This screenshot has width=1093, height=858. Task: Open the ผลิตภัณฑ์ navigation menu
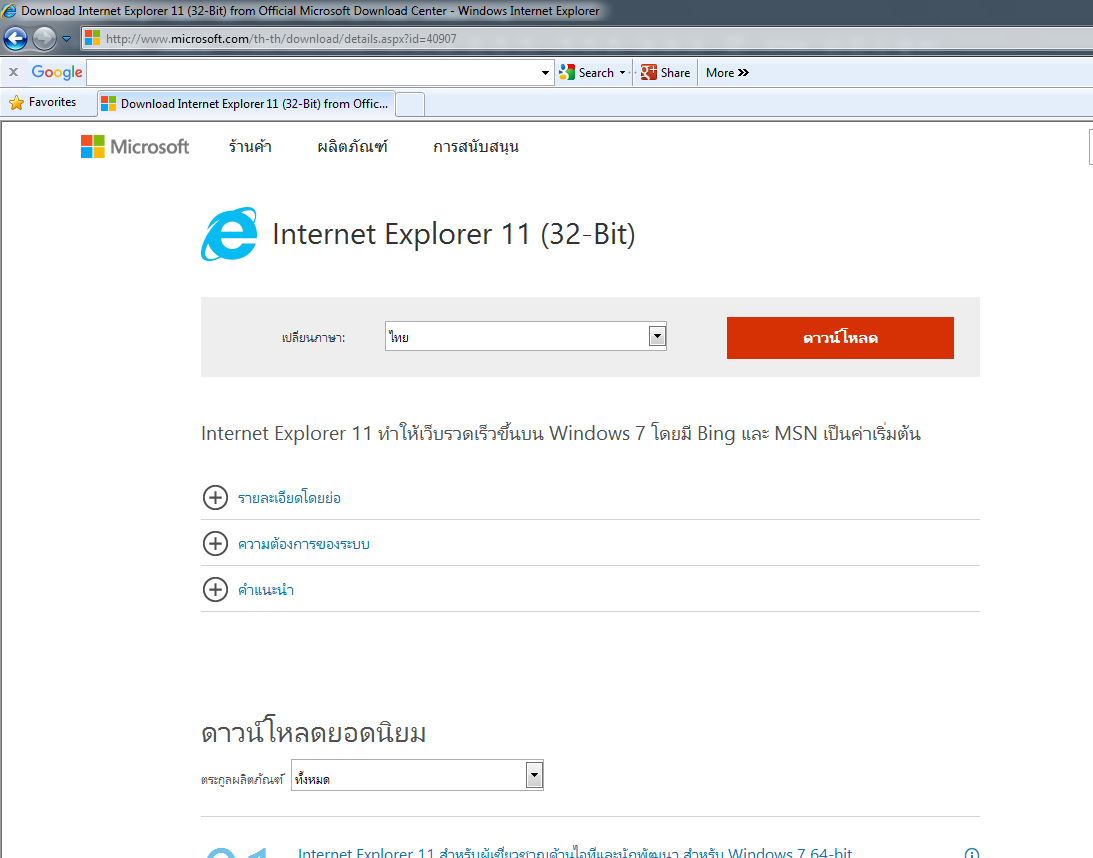352,146
